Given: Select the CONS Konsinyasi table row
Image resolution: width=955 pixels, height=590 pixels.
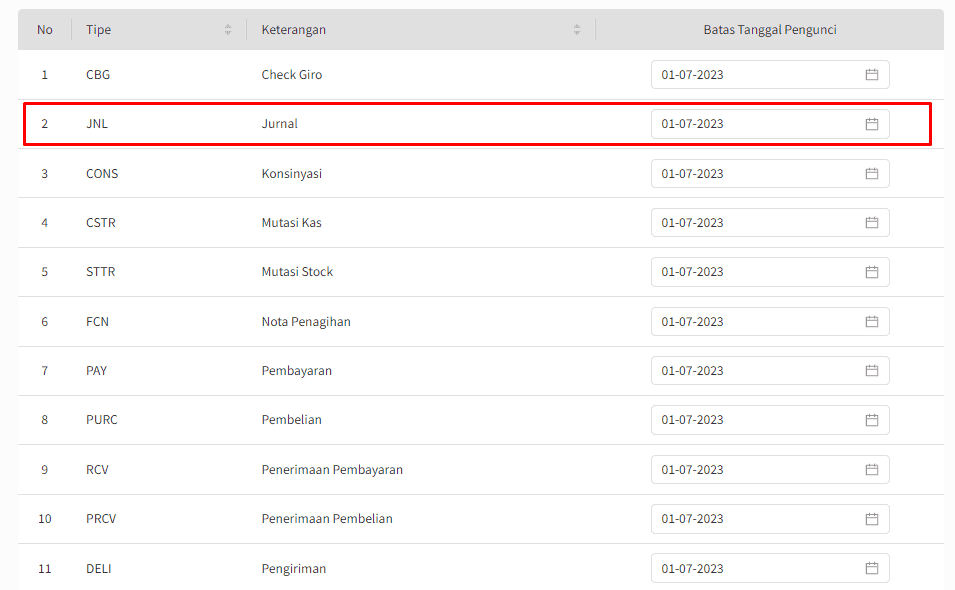Looking at the screenshot, I should (400, 174).
